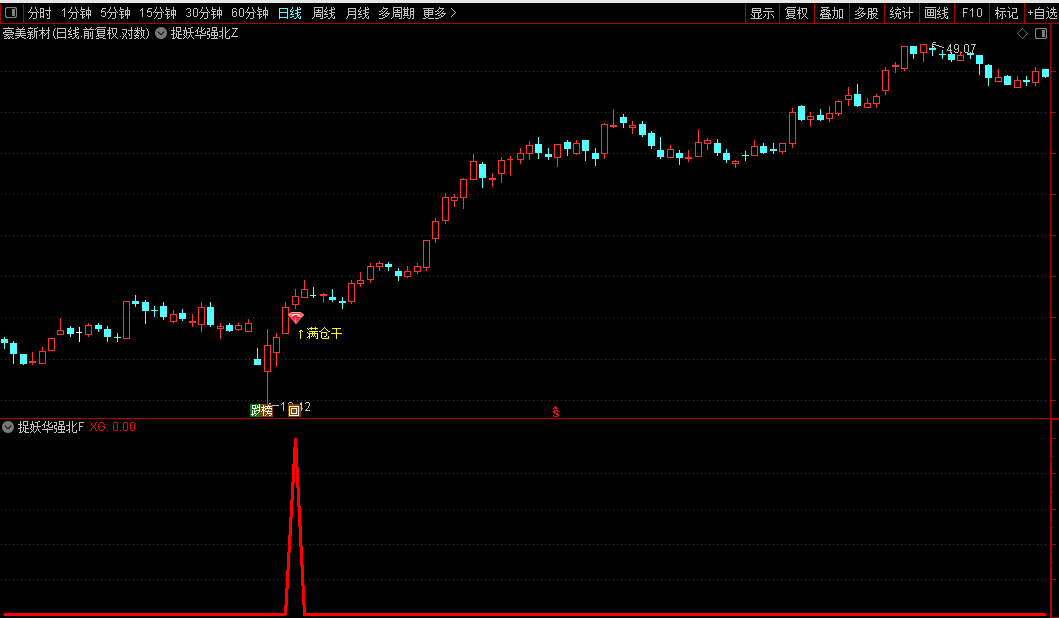Viewport: 1059px width, 618px height.
Task: Select the 日线 daily period
Action: coord(290,13)
